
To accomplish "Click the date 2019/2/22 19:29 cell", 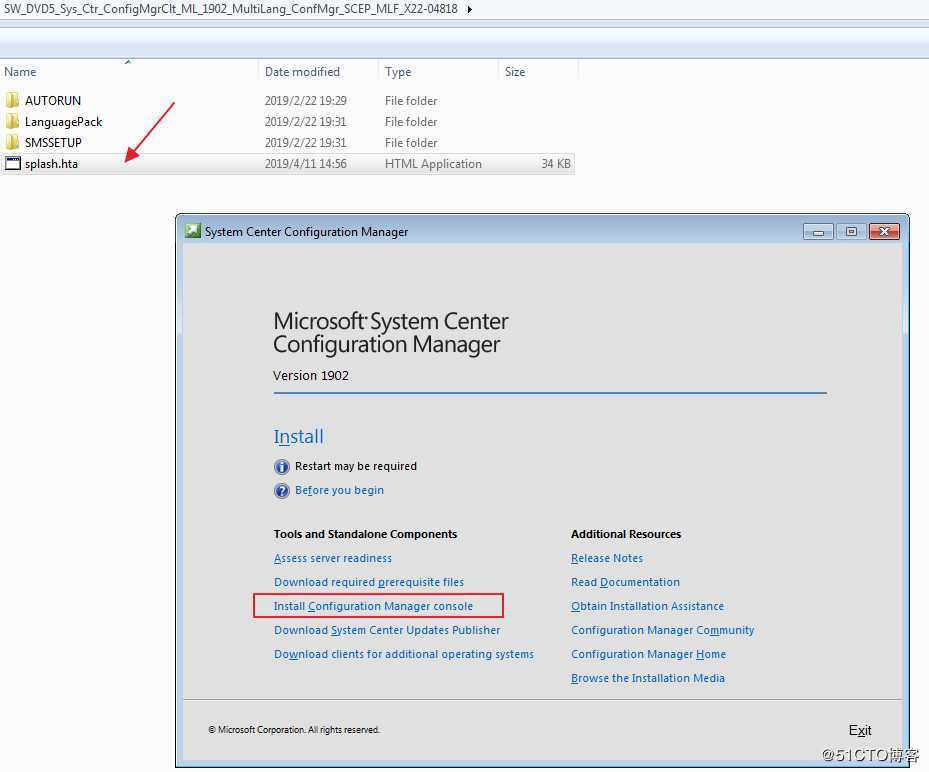I will tap(306, 101).
